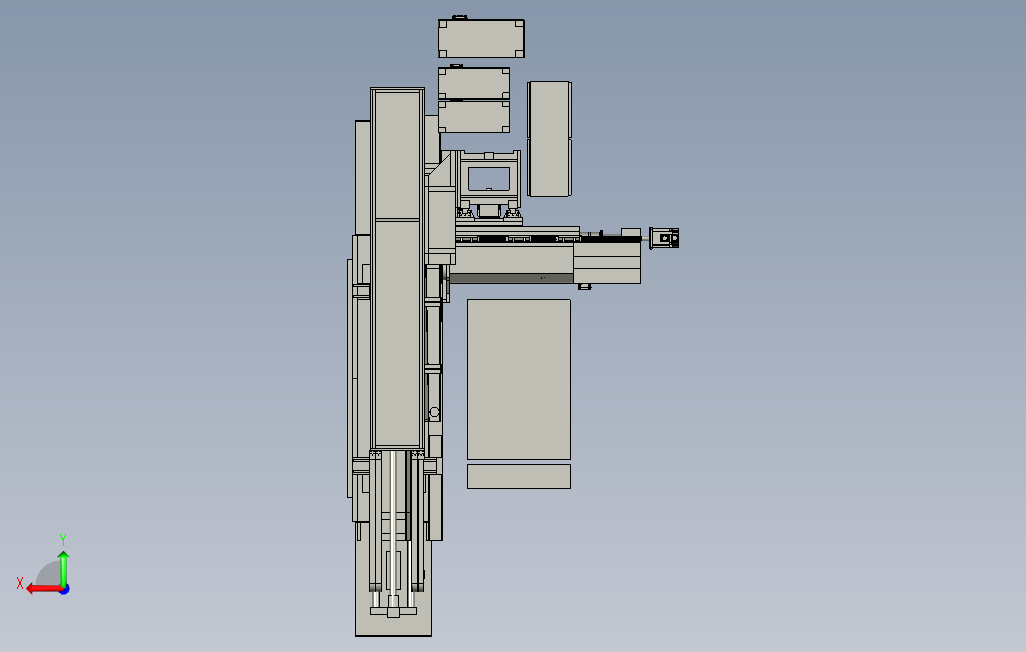Viewport: 1026px width, 652px height.
Task: Select the short wide plate below the large plate
Action: coord(519,477)
